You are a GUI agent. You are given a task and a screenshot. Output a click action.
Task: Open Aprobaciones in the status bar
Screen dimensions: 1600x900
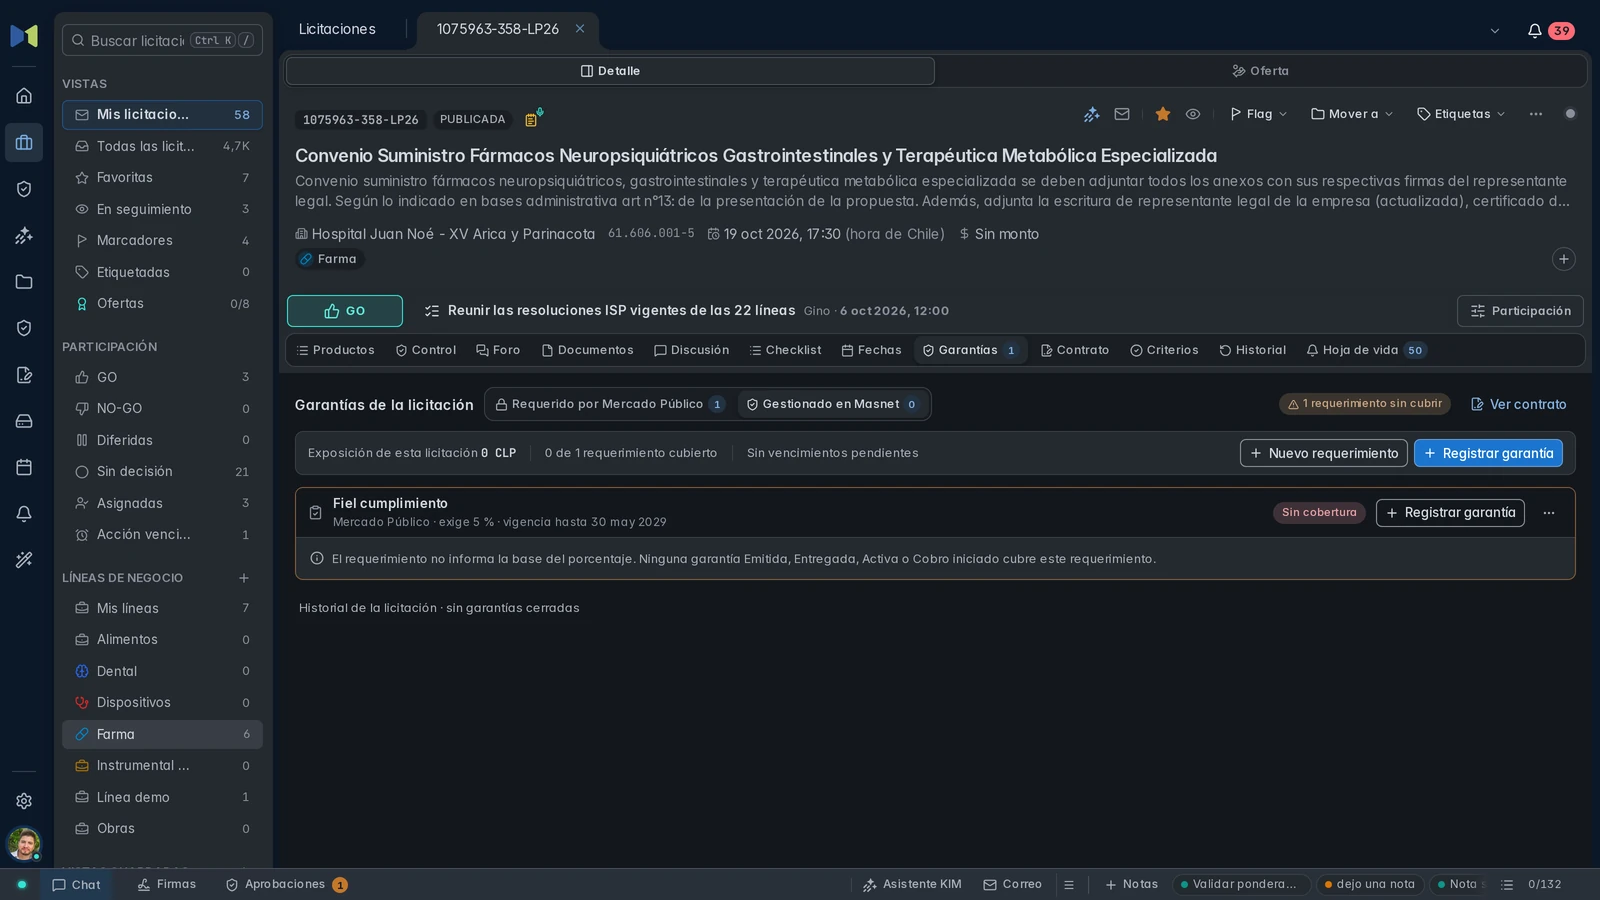tap(286, 885)
